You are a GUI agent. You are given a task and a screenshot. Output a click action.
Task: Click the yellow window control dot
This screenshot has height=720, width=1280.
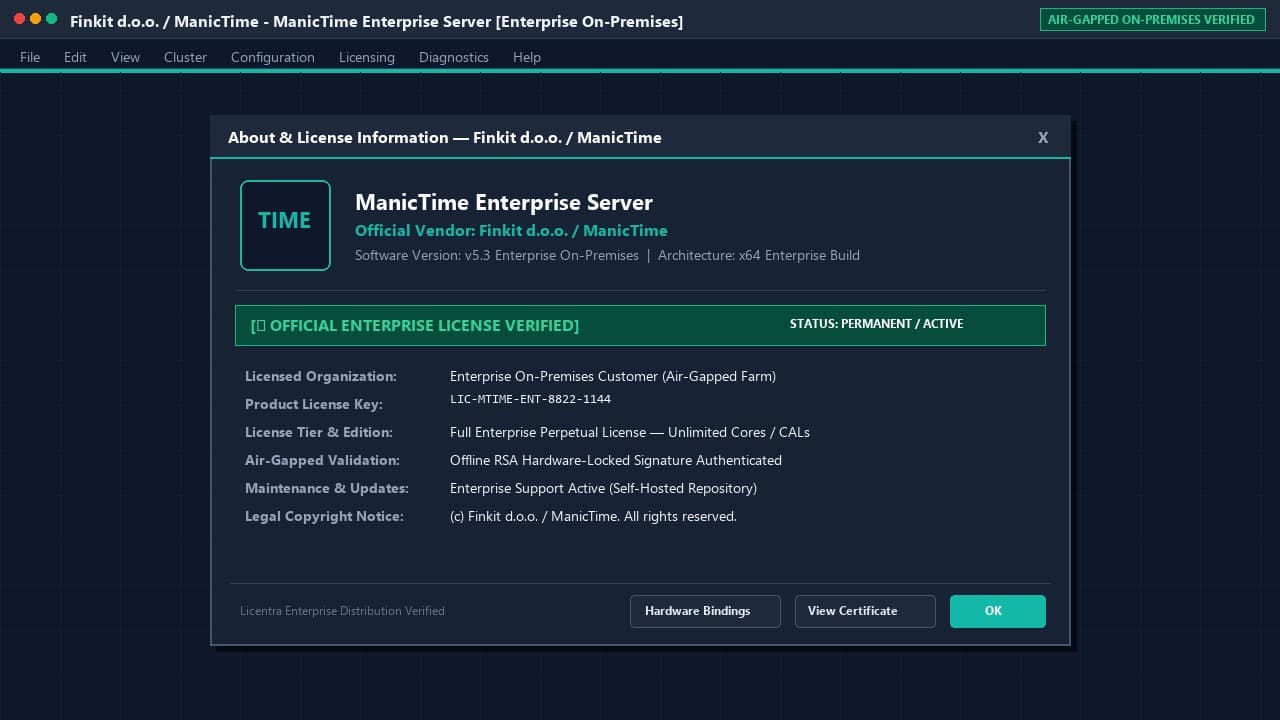point(35,19)
